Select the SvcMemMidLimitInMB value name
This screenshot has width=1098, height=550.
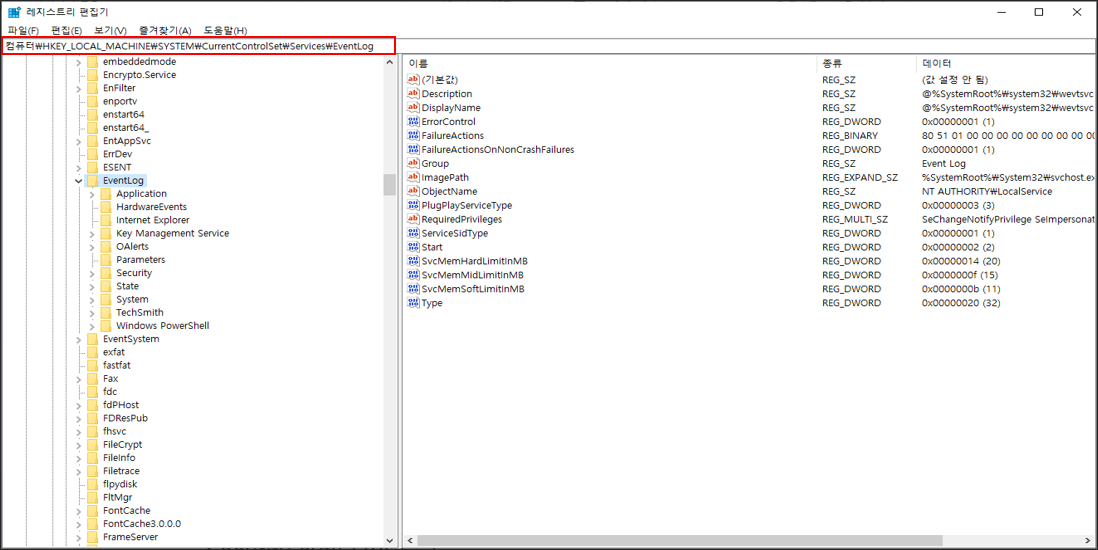point(472,275)
